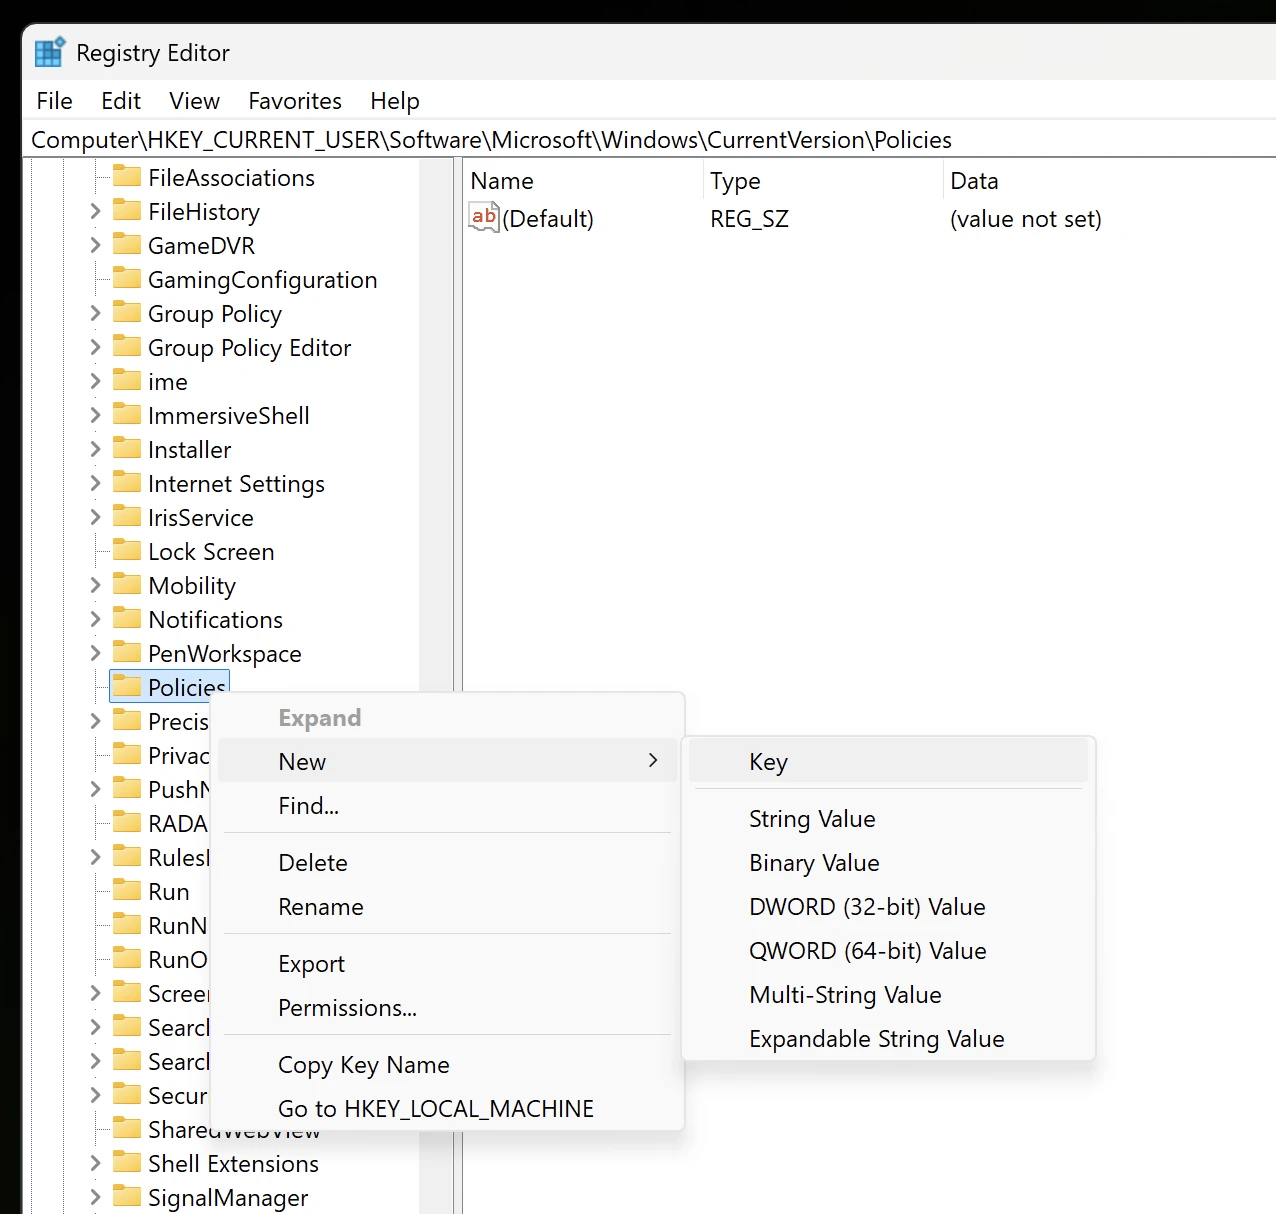
Task: Select the ImmersiveShell key
Action: click(228, 416)
